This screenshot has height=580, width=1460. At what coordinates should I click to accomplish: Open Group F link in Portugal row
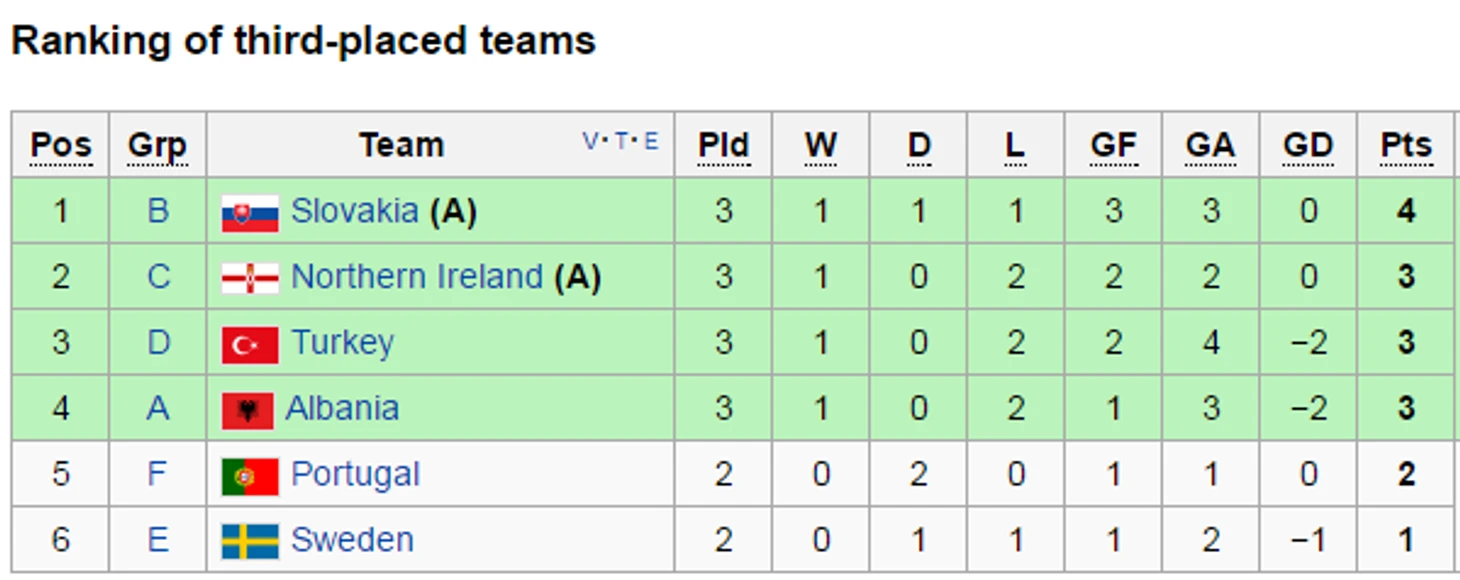pyautogui.click(x=158, y=474)
